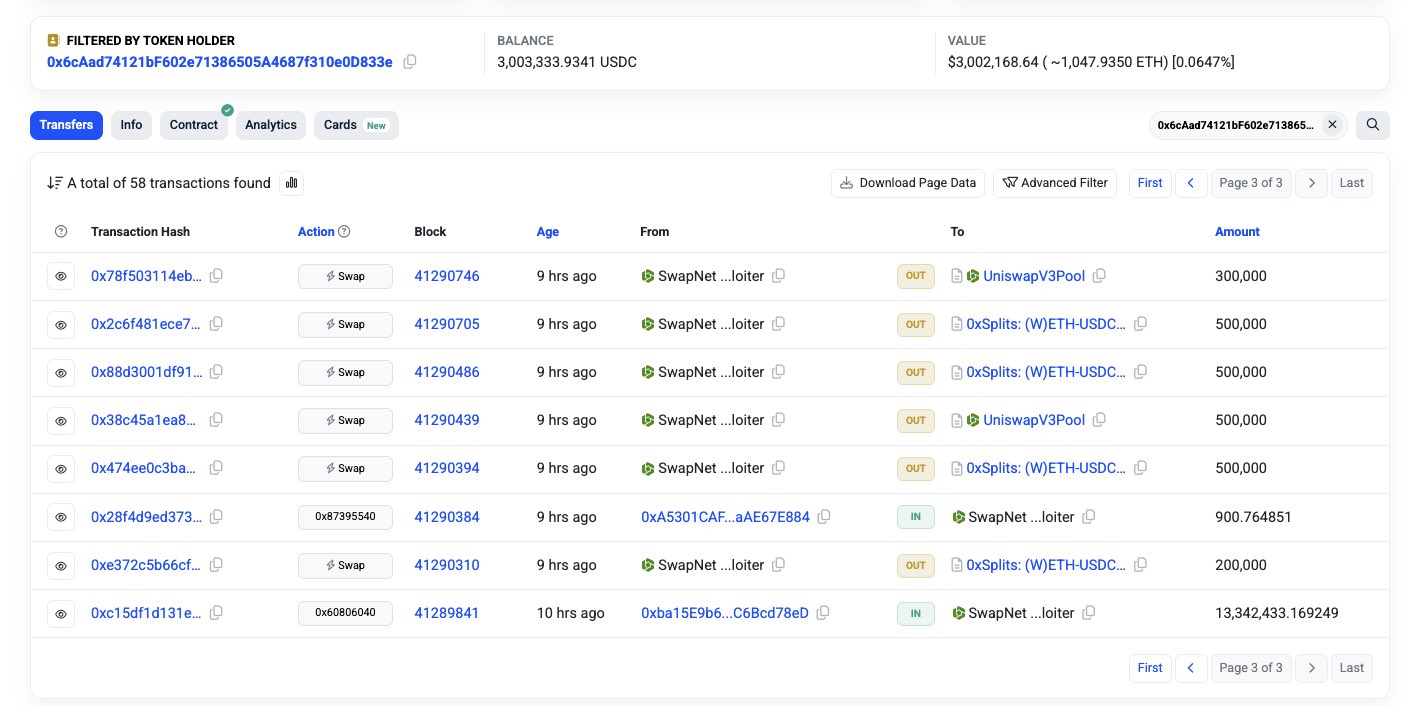The image size is (1422, 706).
Task: Switch to the Analytics tab
Action: click(271, 125)
